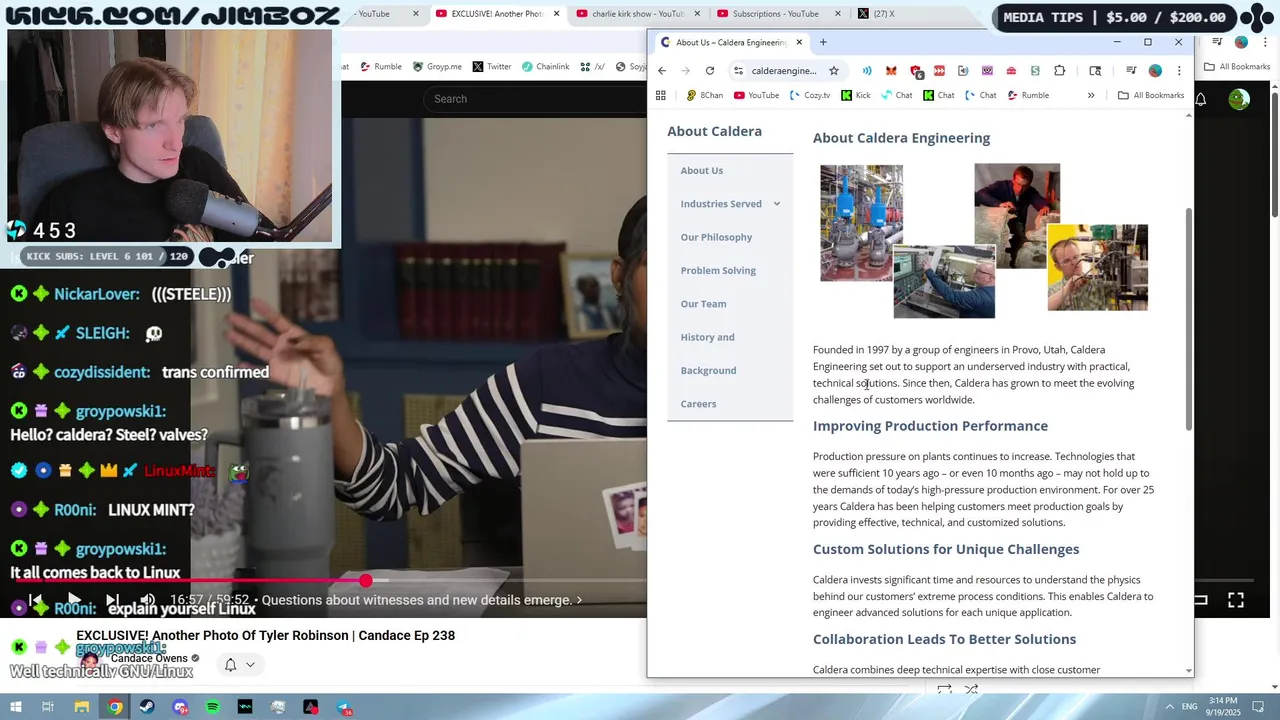Click the profile avatar in front window toolbar

click(x=1155, y=71)
